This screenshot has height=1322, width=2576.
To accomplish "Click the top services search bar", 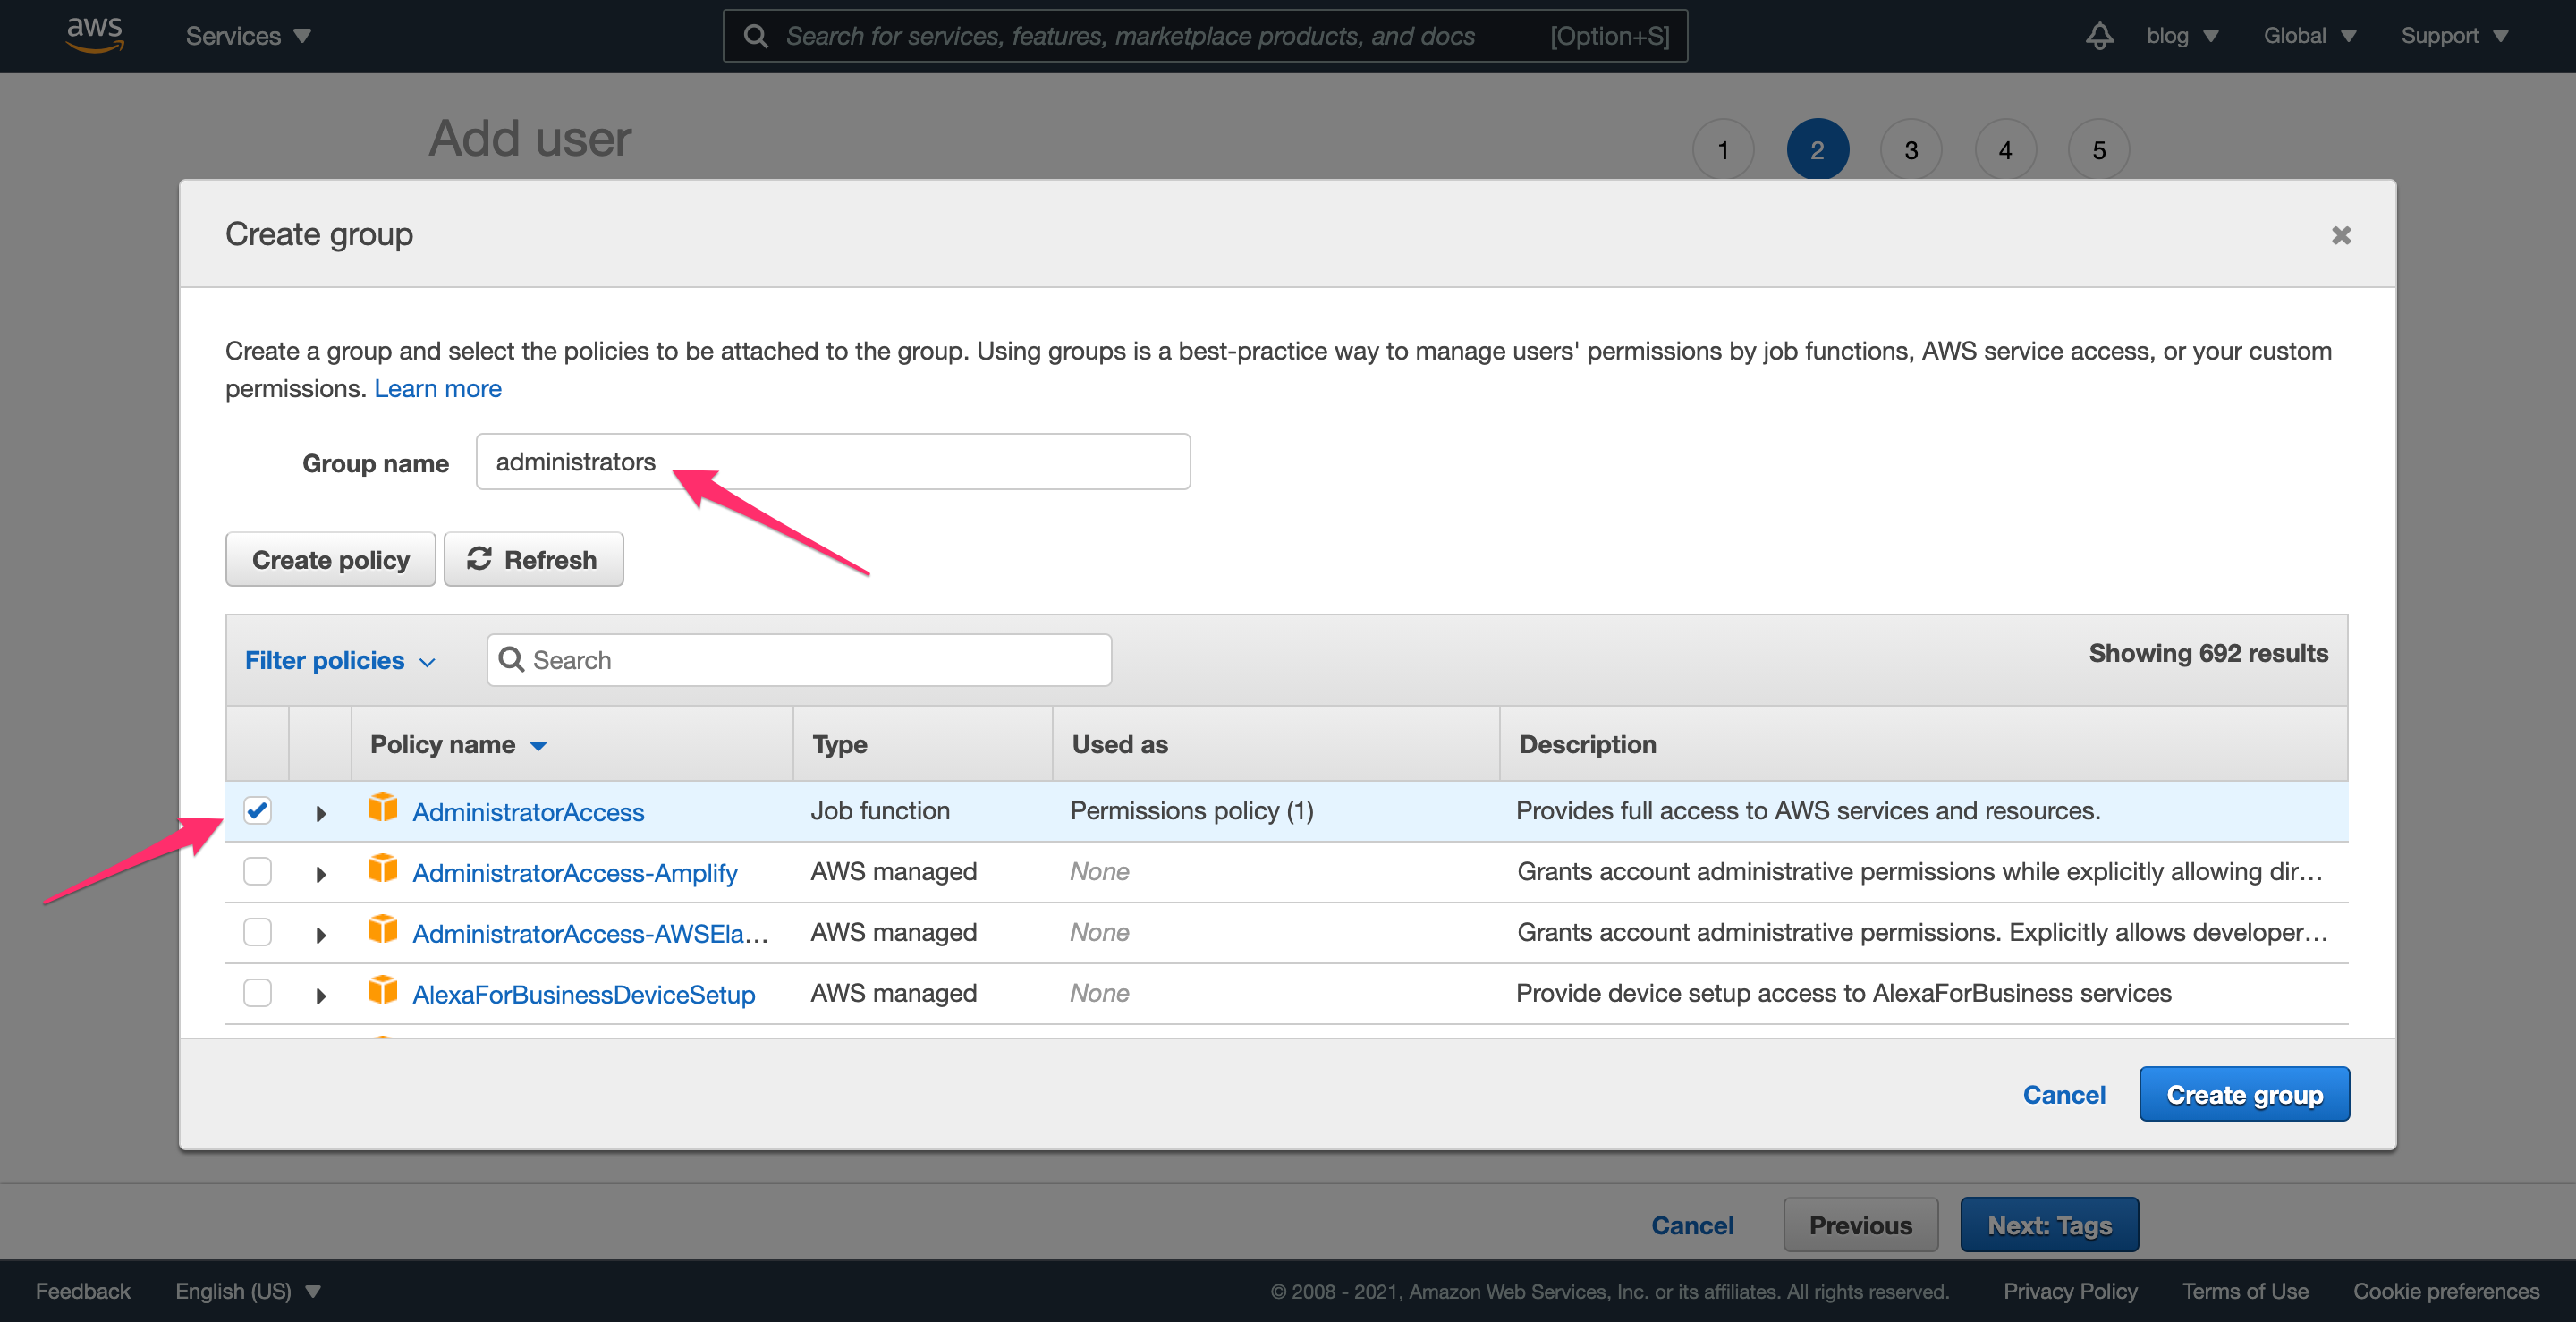I will 1205,36.
